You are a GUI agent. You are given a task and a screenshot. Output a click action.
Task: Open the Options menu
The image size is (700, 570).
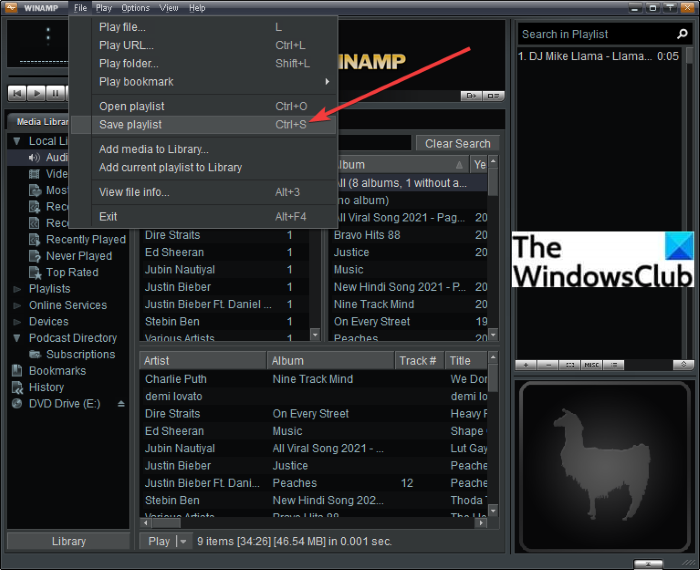click(x=135, y=8)
